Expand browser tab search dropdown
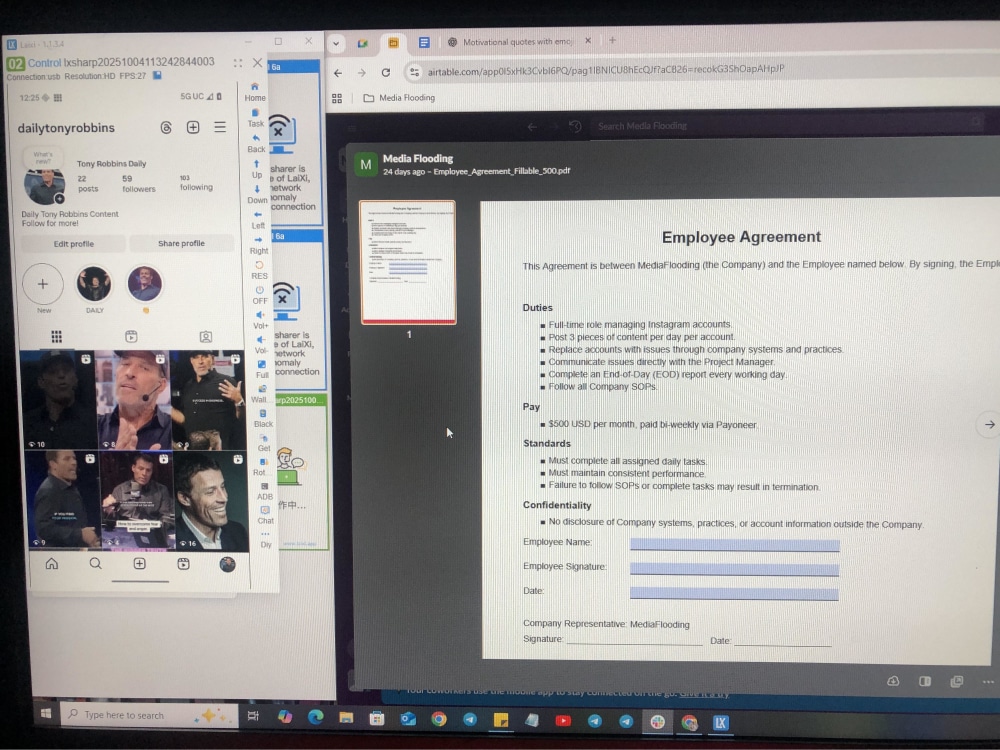1000x750 pixels. (335, 43)
